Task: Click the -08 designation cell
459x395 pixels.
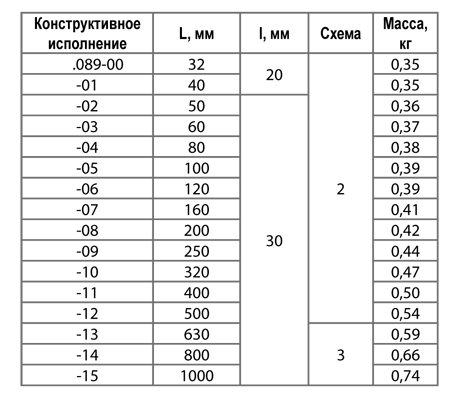Action: tap(87, 230)
